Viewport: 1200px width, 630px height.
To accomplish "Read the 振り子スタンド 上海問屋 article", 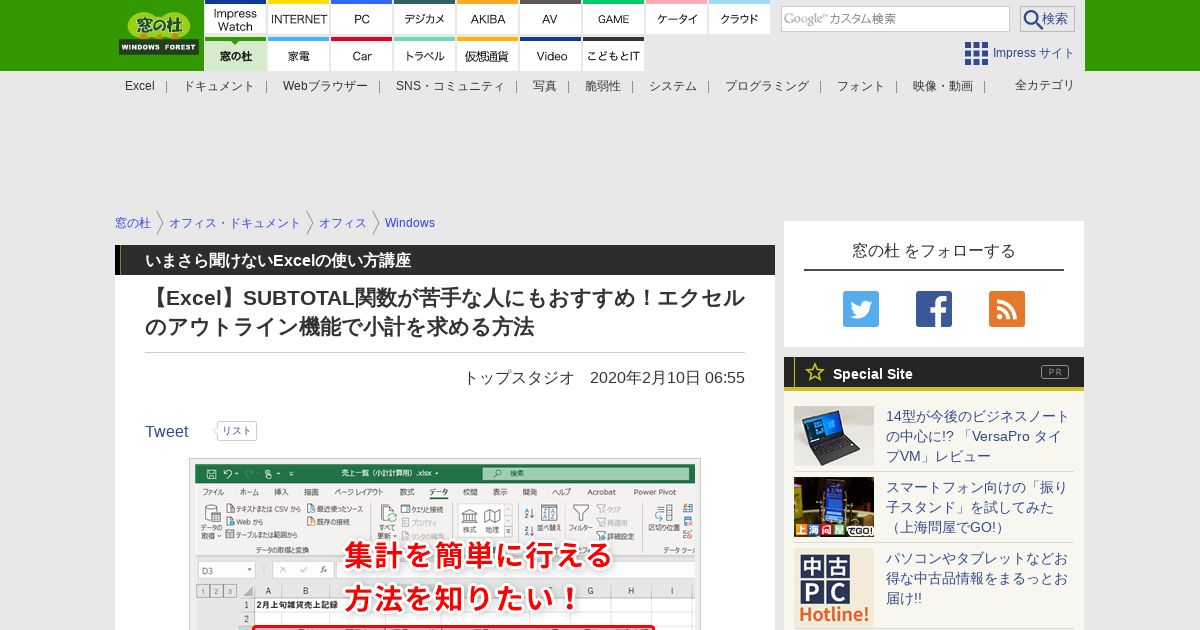I will click(x=977, y=507).
